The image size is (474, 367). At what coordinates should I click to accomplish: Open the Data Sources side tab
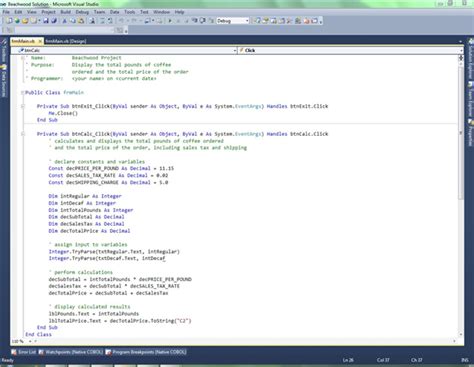pos(4,82)
